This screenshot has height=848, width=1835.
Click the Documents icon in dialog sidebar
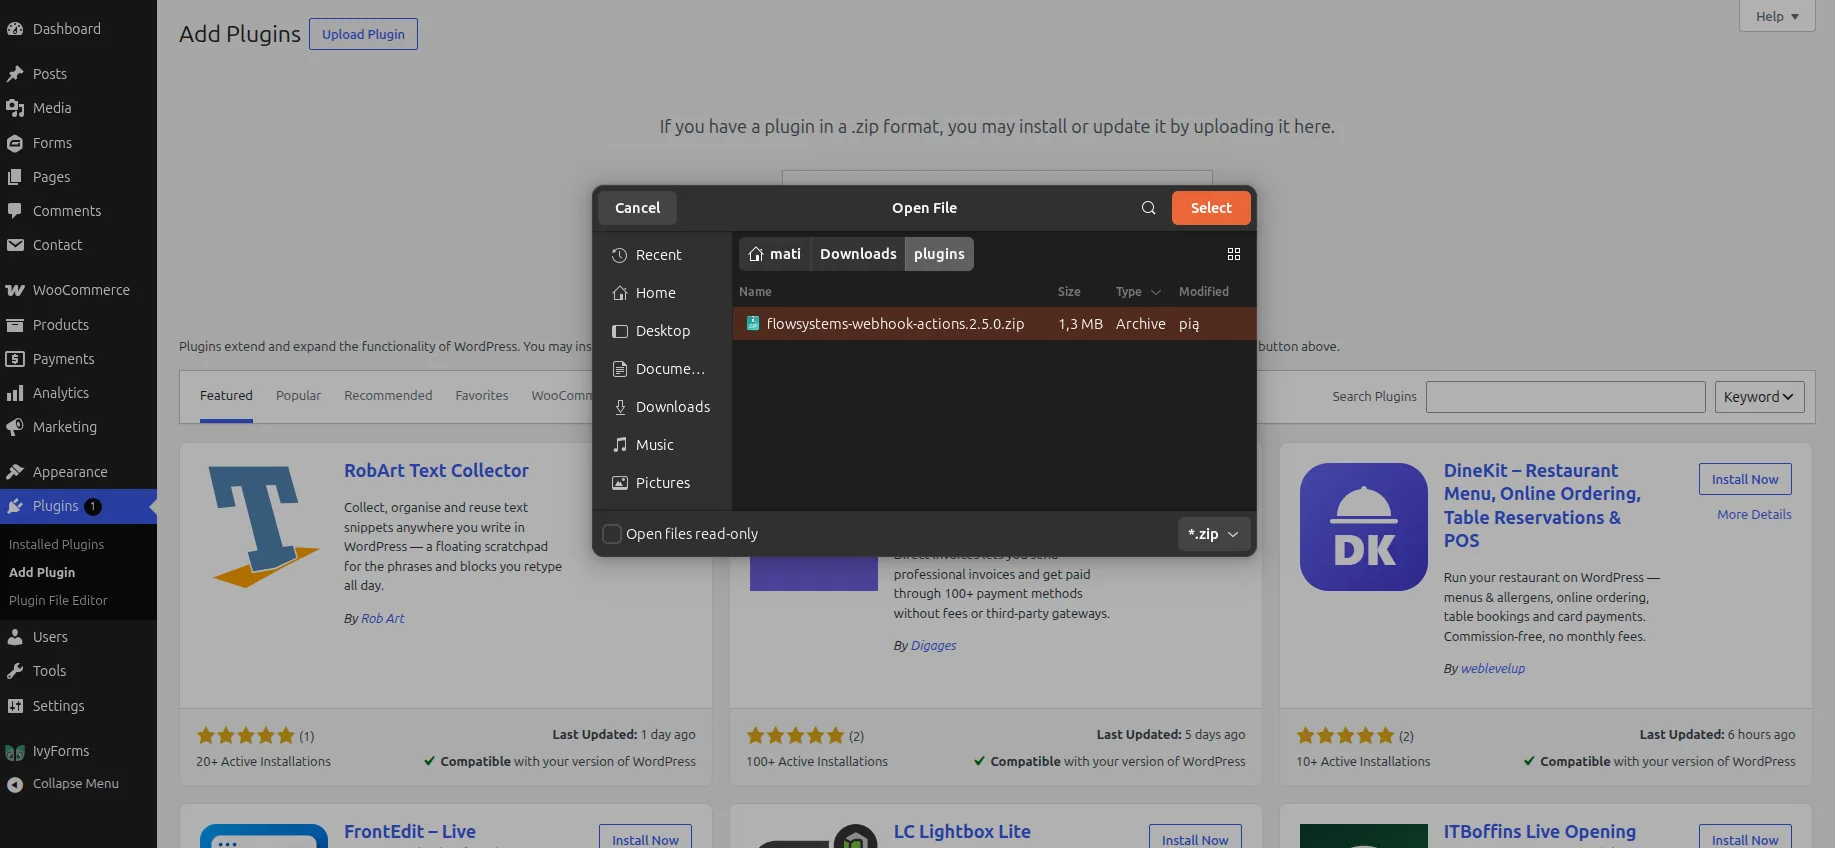tap(620, 369)
